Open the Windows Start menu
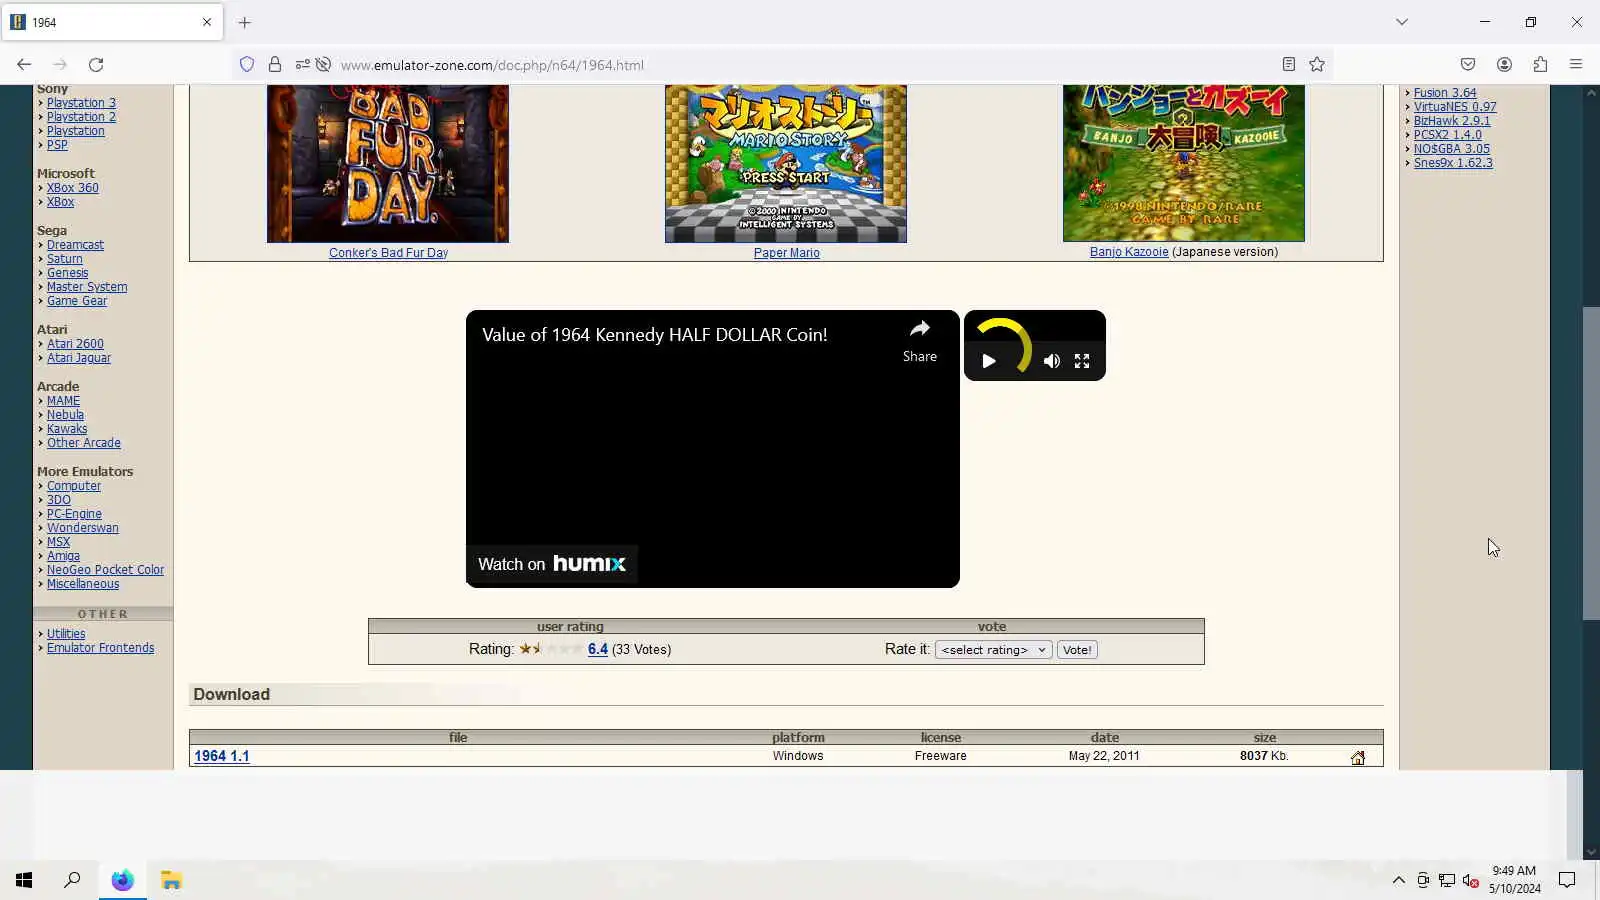Viewport: 1600px width, 900px height. [24, 880]
